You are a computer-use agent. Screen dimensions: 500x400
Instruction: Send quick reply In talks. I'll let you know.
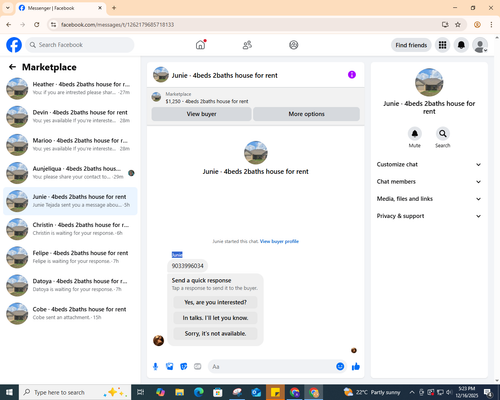(215, 318)
